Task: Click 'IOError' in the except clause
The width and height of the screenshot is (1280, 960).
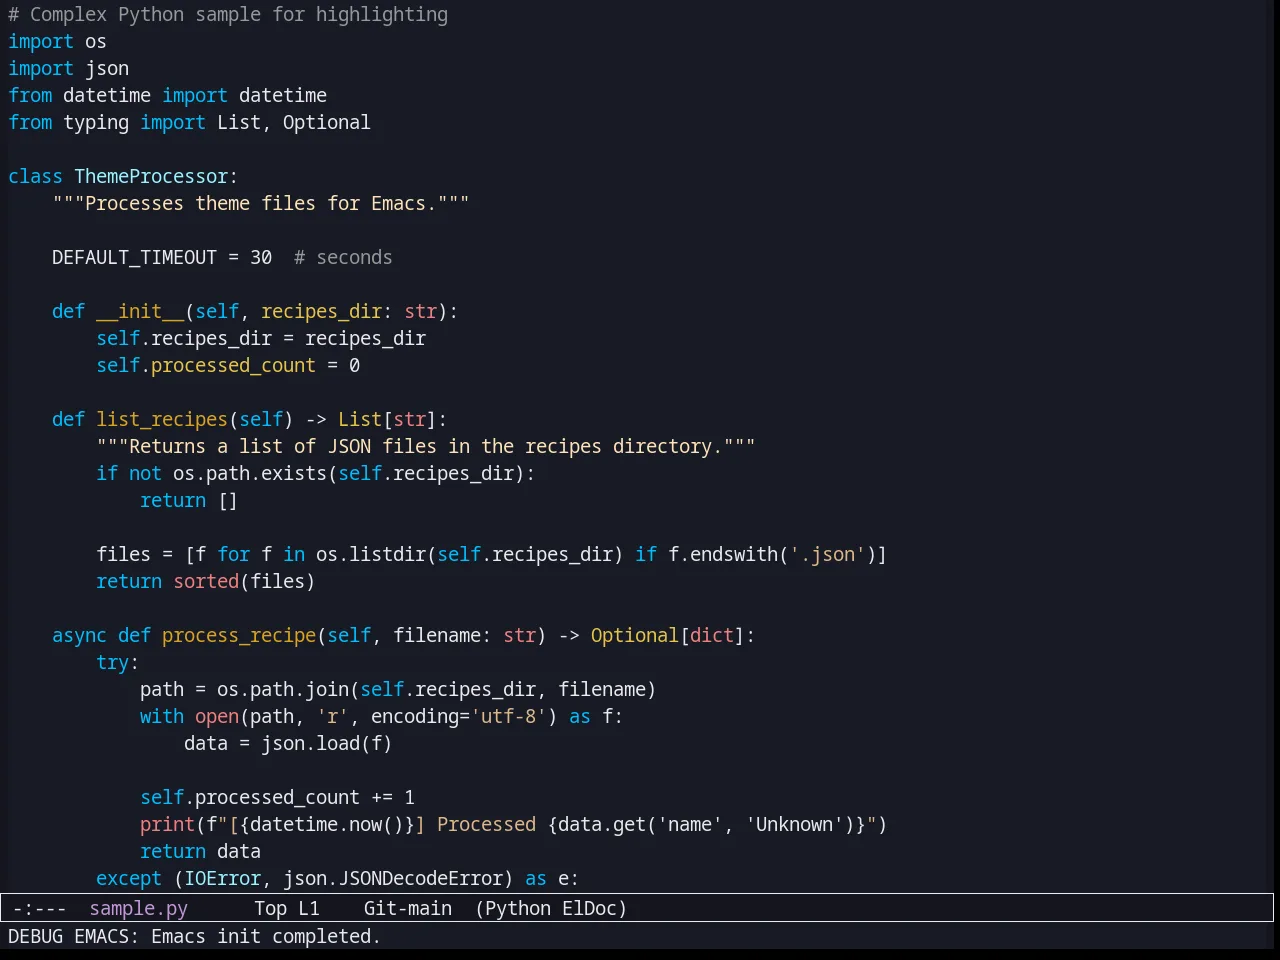Action: coord(222,878)
